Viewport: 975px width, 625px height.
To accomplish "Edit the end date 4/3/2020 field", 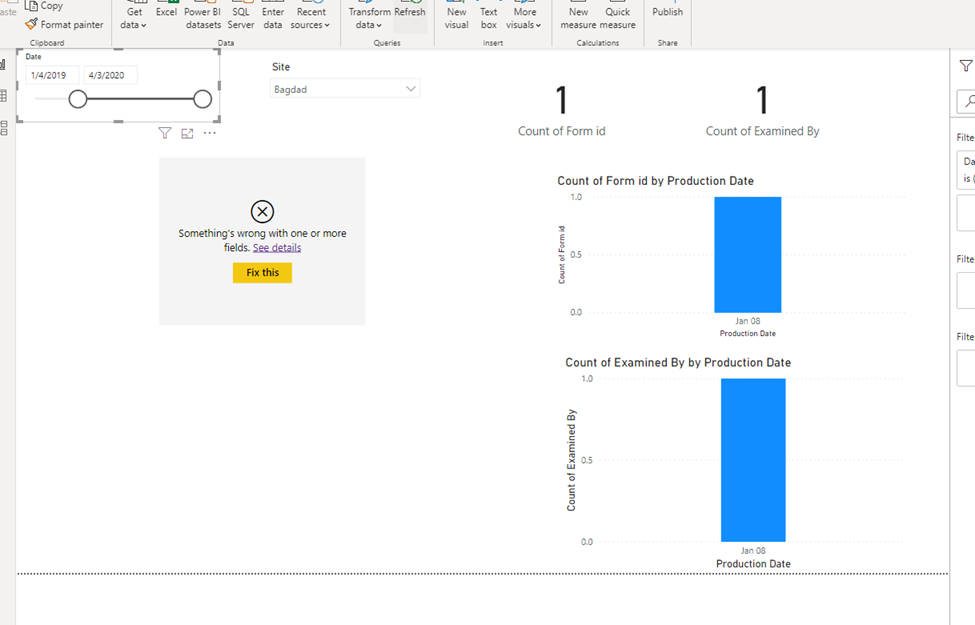I will coord(111,75).
